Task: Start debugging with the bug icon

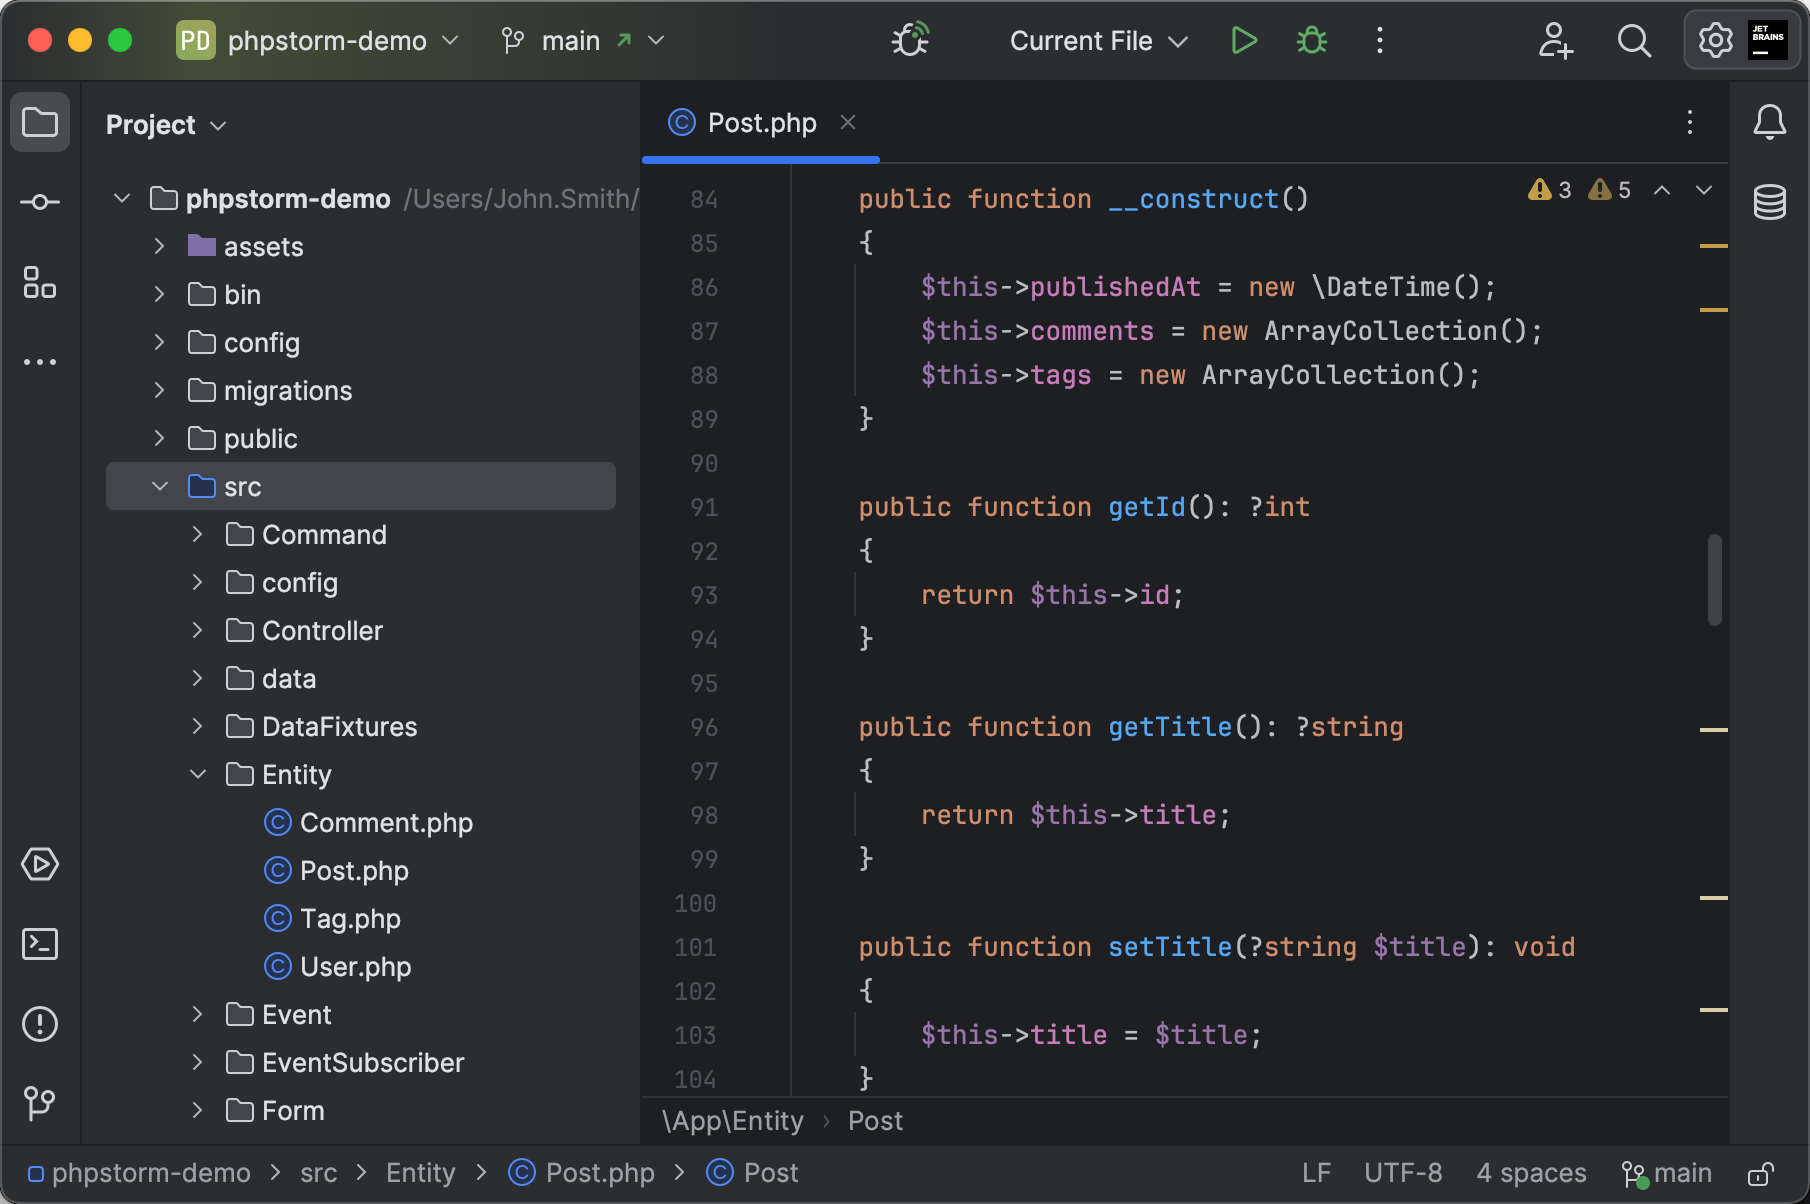Action: tap(1310, 40)
